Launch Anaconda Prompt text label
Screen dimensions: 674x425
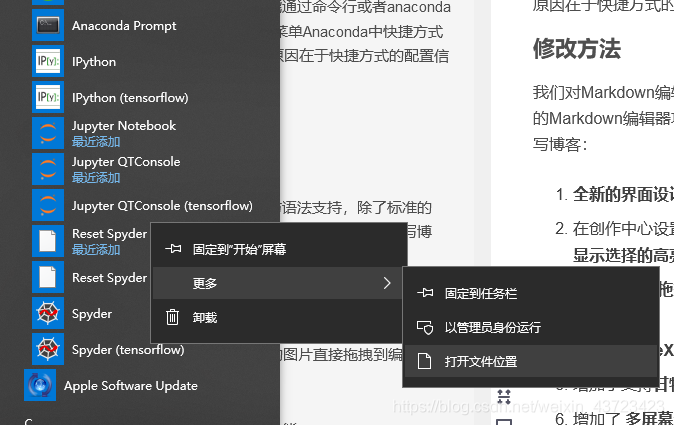124,26
